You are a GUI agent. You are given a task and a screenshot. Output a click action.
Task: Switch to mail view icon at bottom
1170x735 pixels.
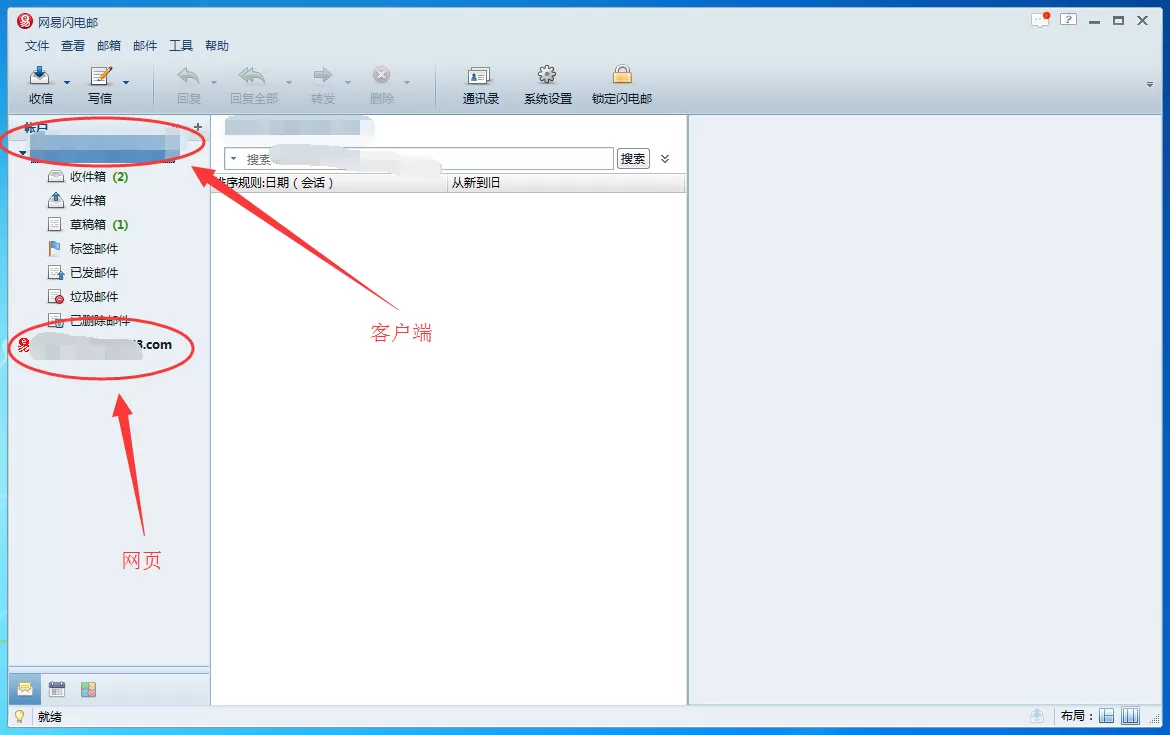(25, 689)
